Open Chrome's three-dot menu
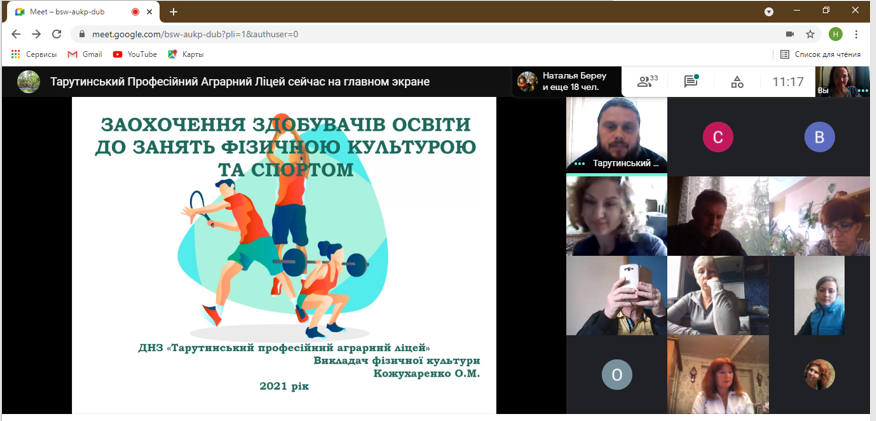Image resolution: width=876 pixels, height=421 pixels. pos(857,34)
